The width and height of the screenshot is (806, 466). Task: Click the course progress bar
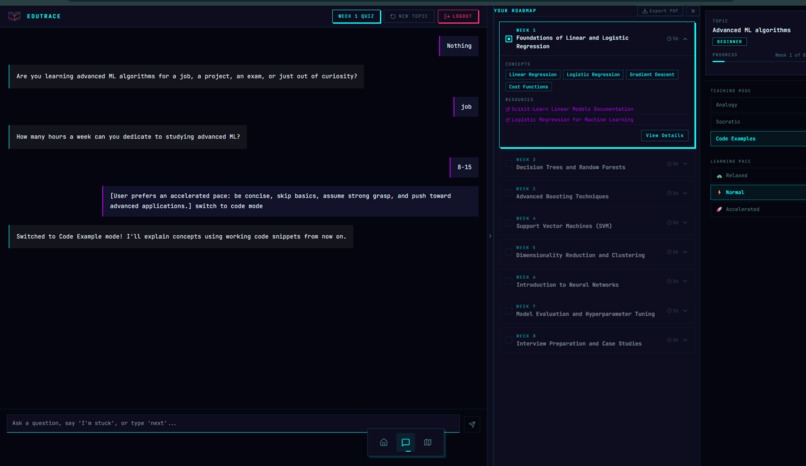coord(759,62)
